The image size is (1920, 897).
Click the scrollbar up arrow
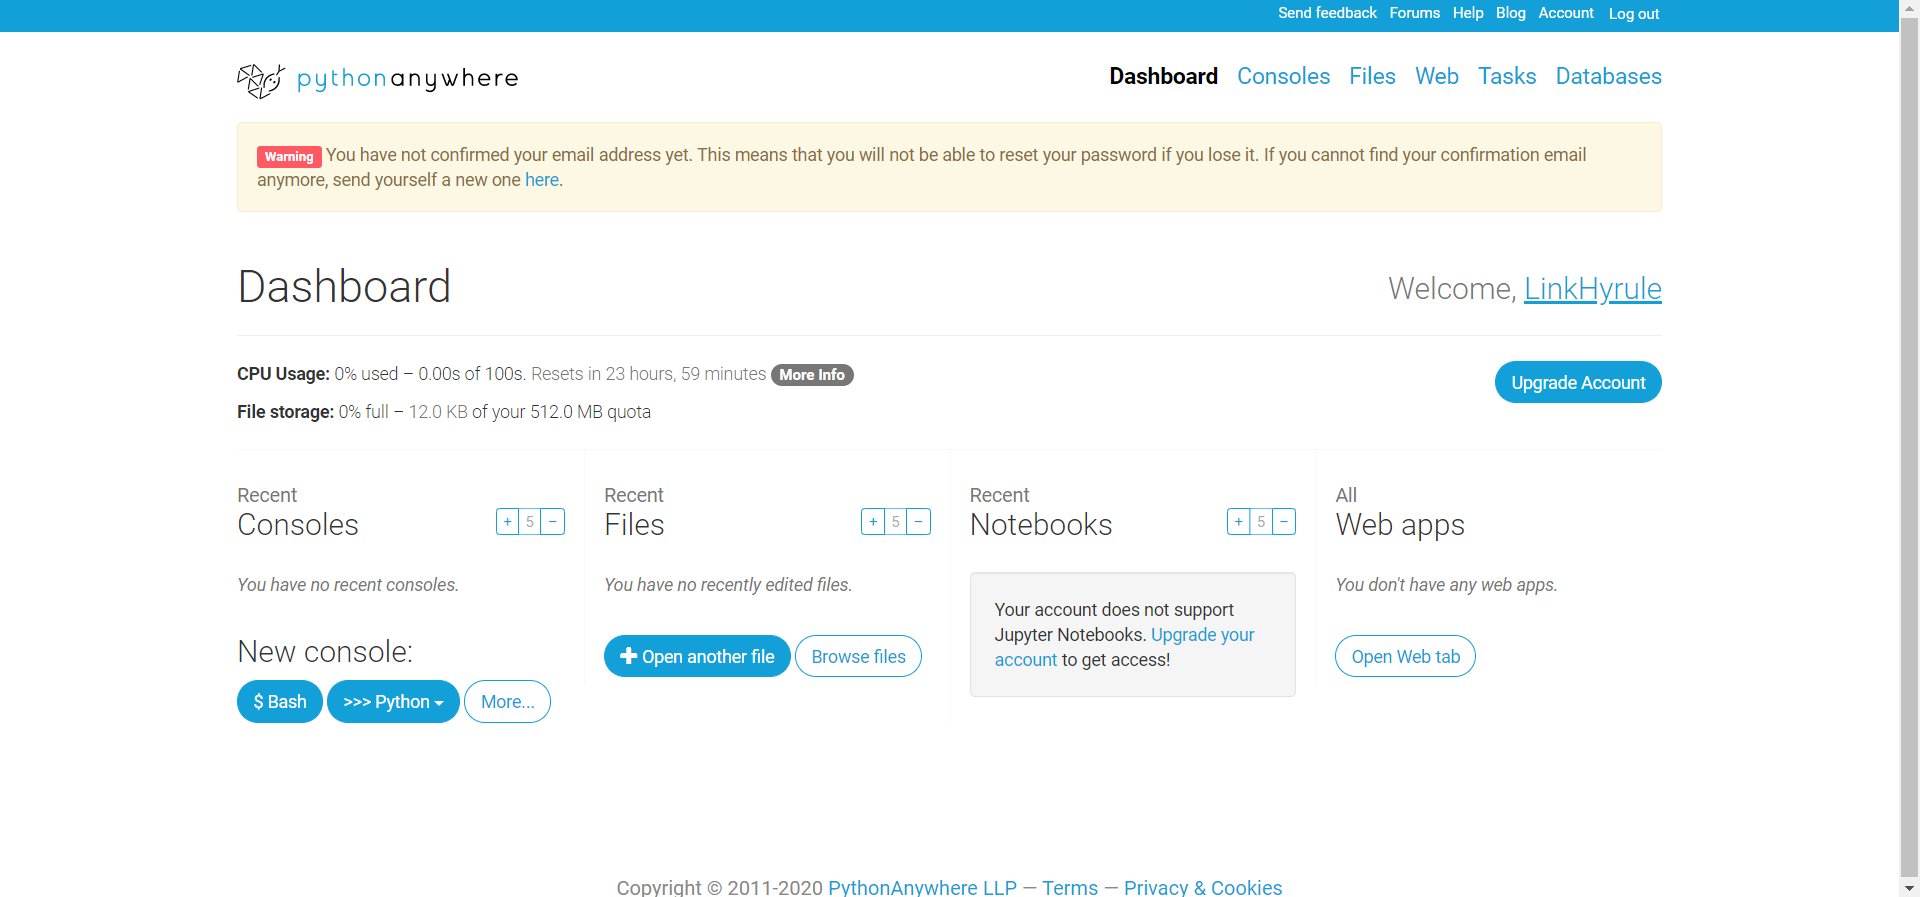pyautogui.click(x=1909, y=8)
